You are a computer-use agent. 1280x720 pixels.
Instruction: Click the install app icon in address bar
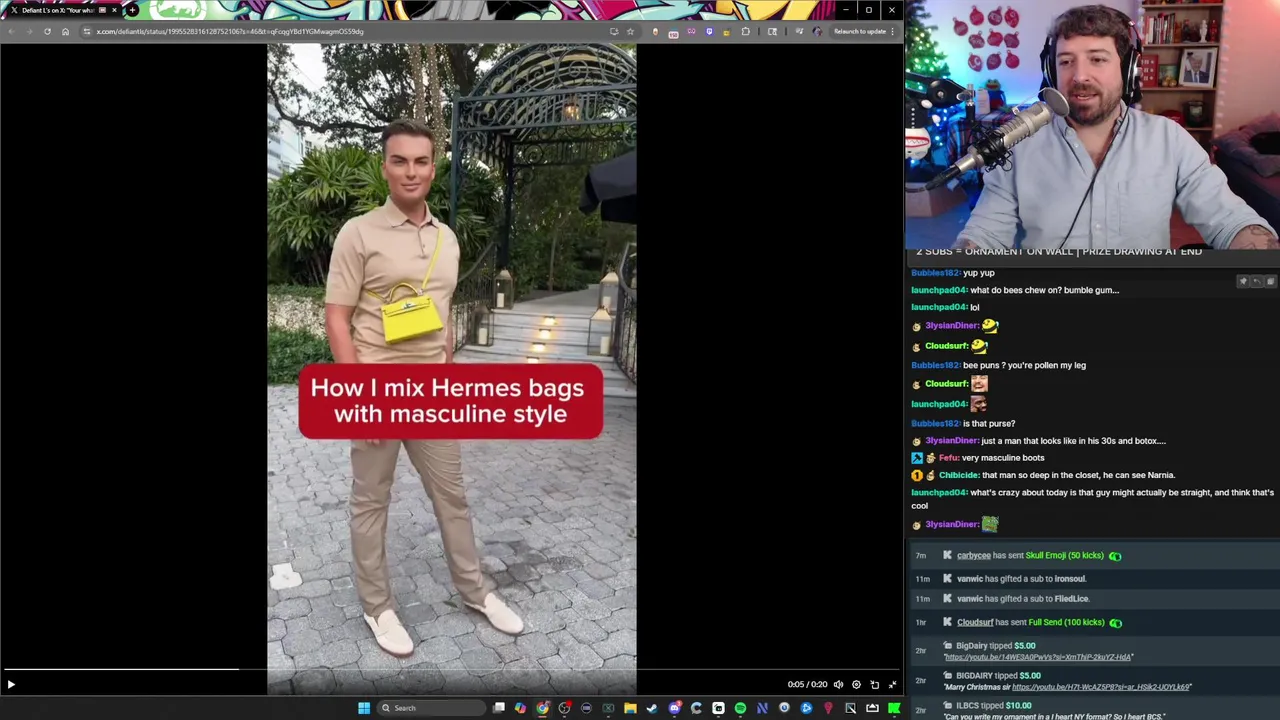point(613,31)
